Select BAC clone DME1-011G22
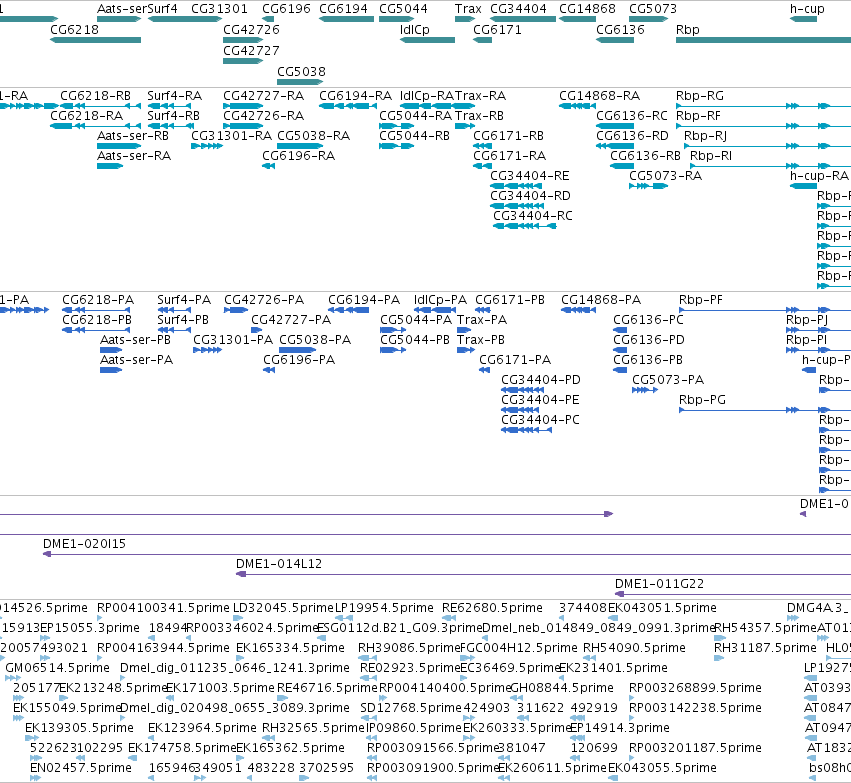This screenshot has width=851, height=783. (733, 594)
